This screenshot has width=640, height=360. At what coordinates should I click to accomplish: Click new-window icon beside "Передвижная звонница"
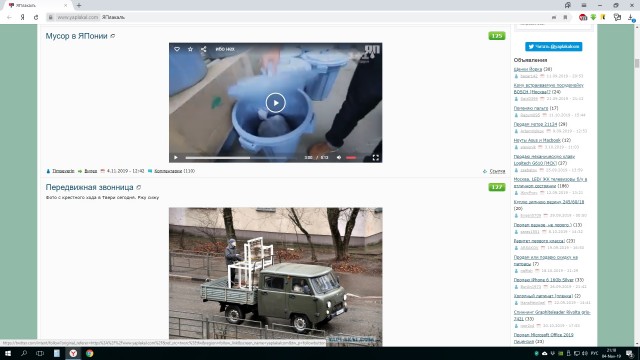(139, 187)
